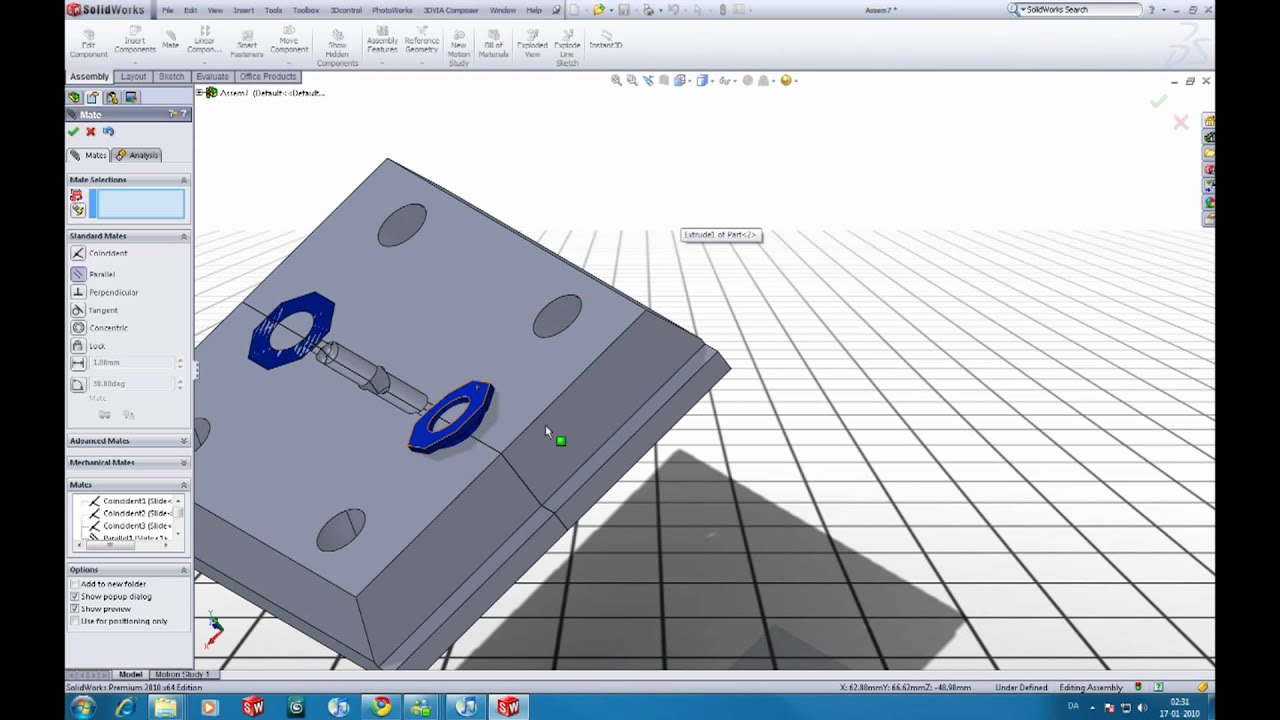Screen dimensions: 1280x720
Task: Switch to the Evaluate tab
Action: pos(212,77)
